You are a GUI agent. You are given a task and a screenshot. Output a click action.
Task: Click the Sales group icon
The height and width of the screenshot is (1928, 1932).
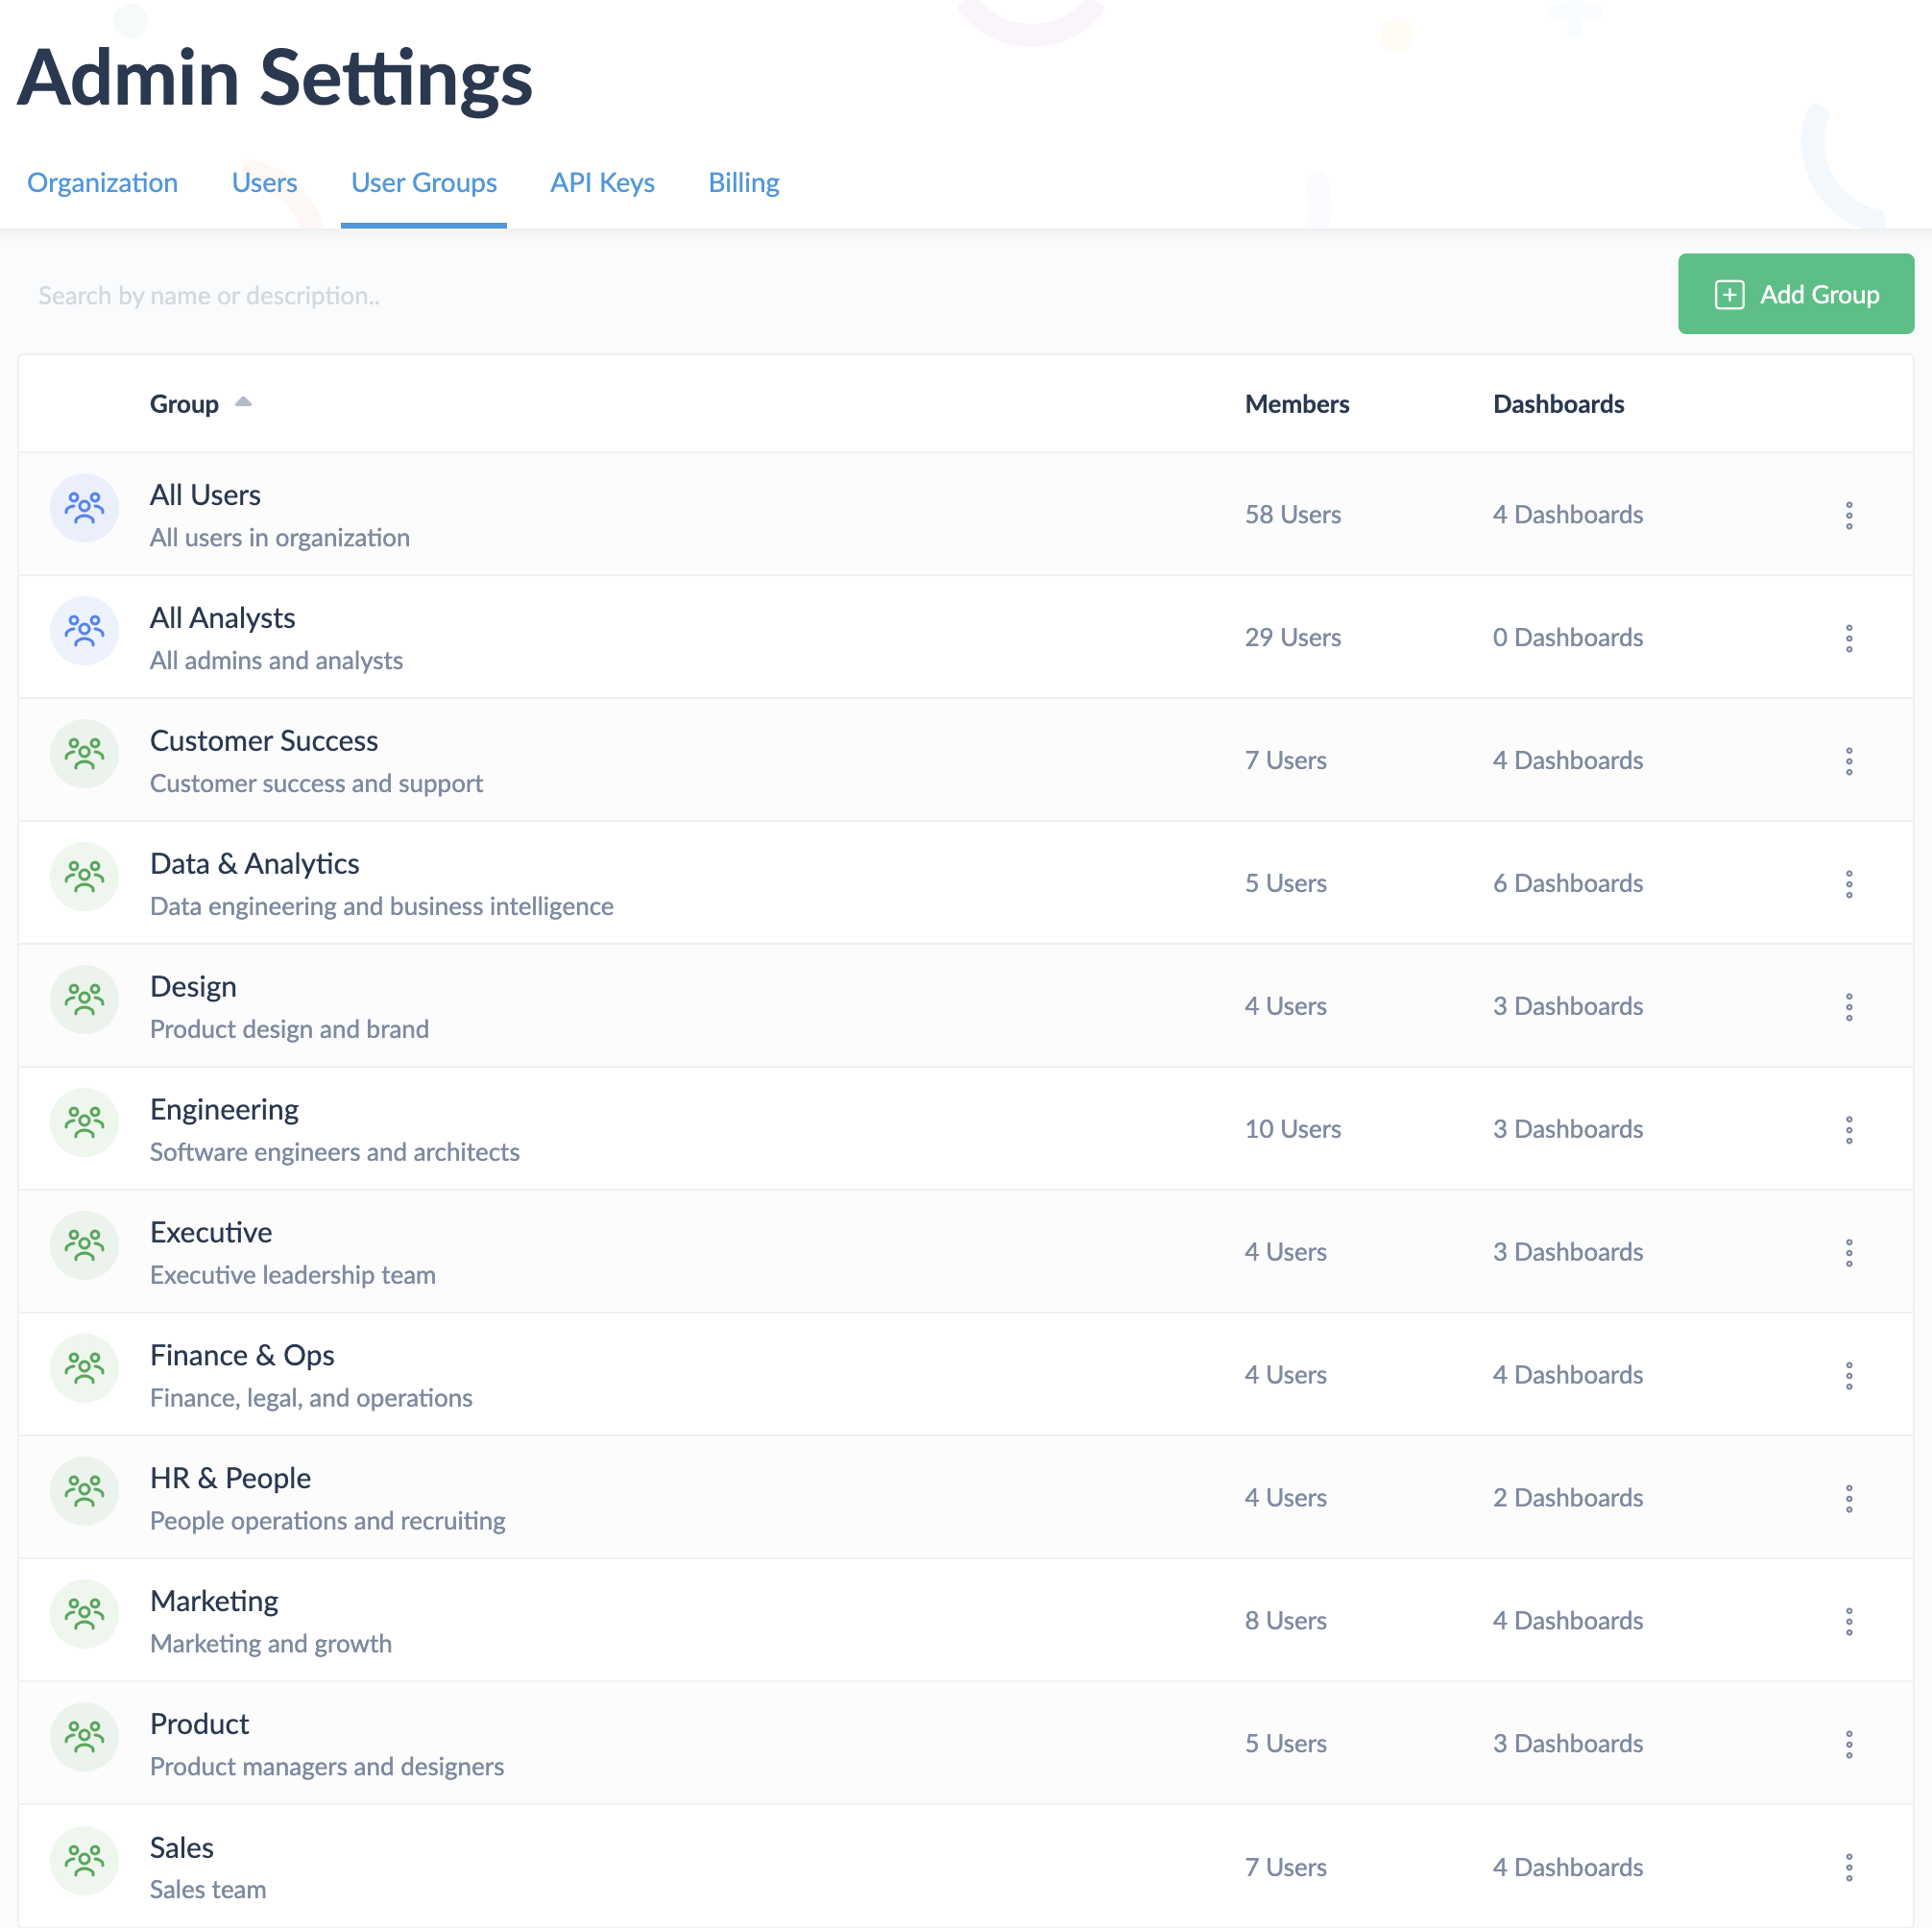click(x=84, y=1861)
